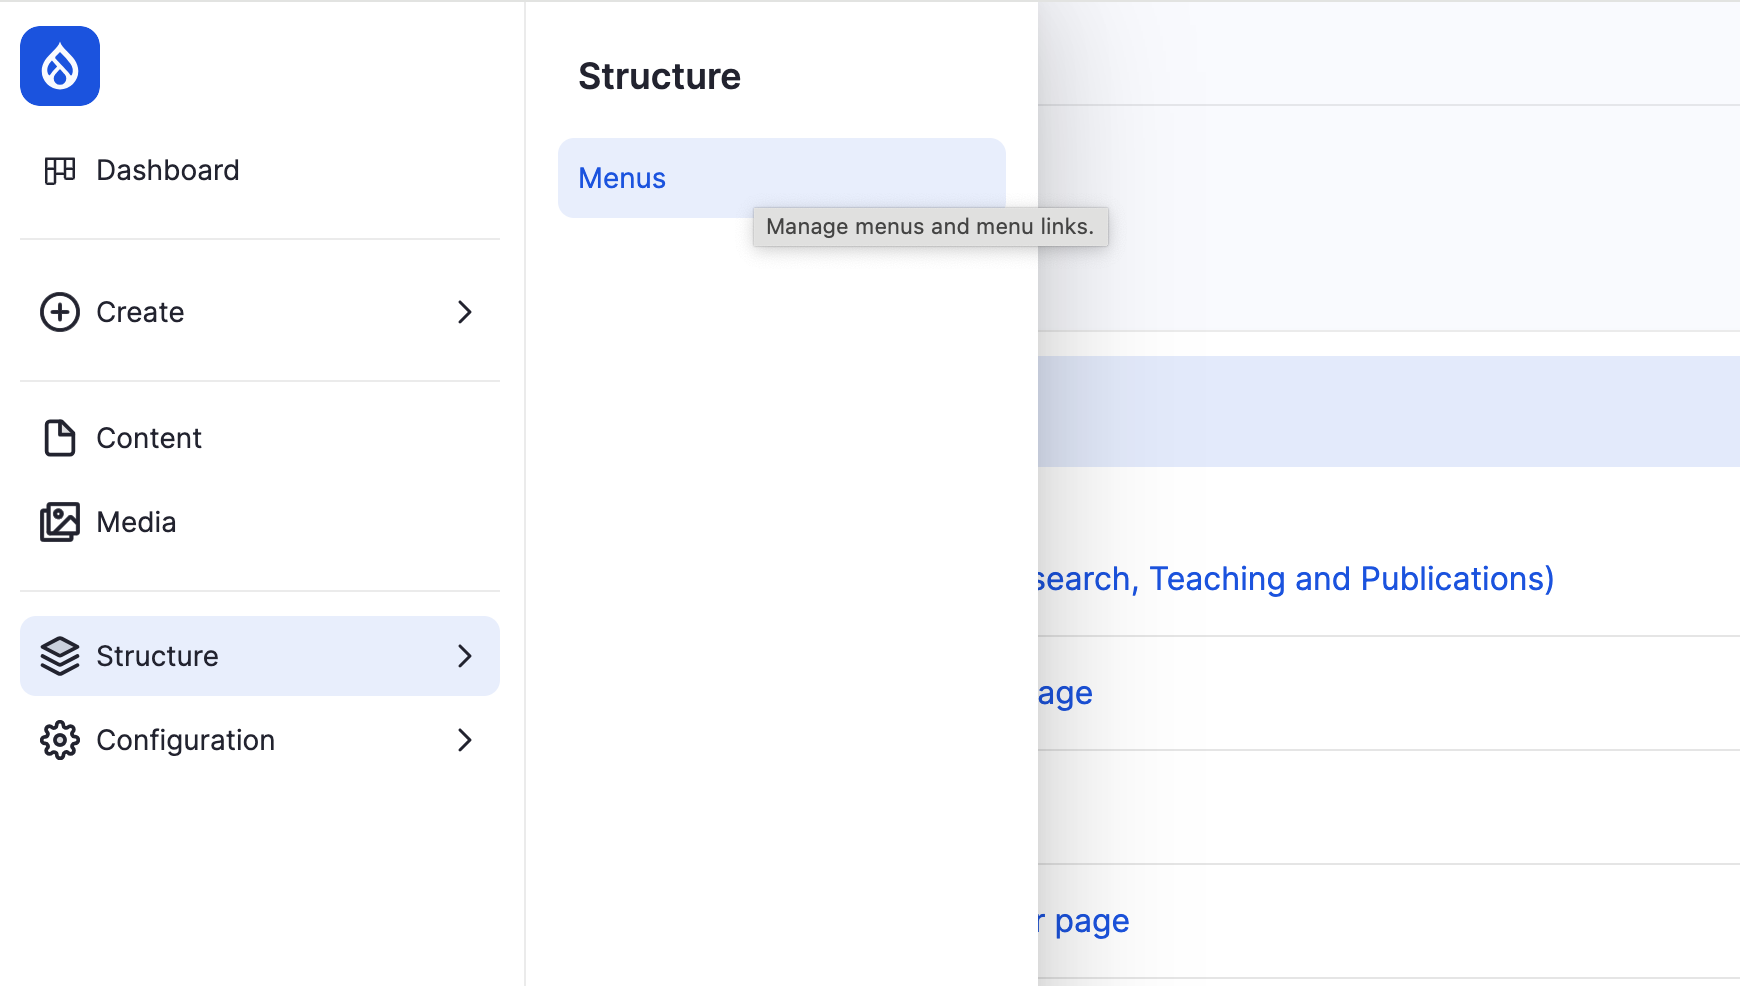Expand the Configuration submenu chevron
1740x986 pixels.
click(x=464, y=740)
